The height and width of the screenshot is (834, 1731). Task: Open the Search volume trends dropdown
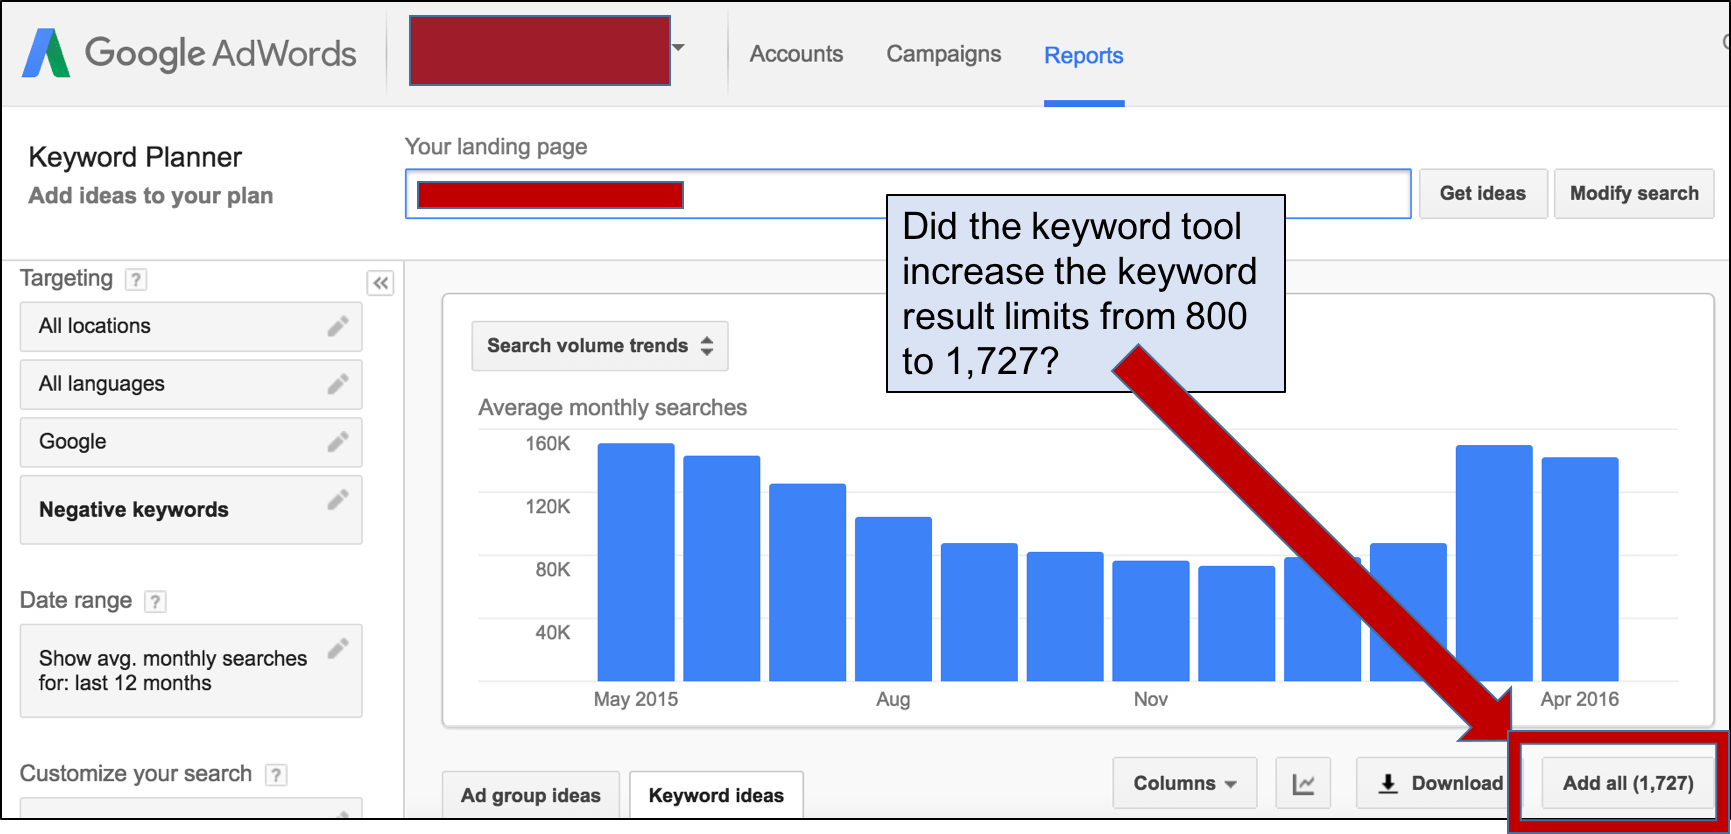600,346
